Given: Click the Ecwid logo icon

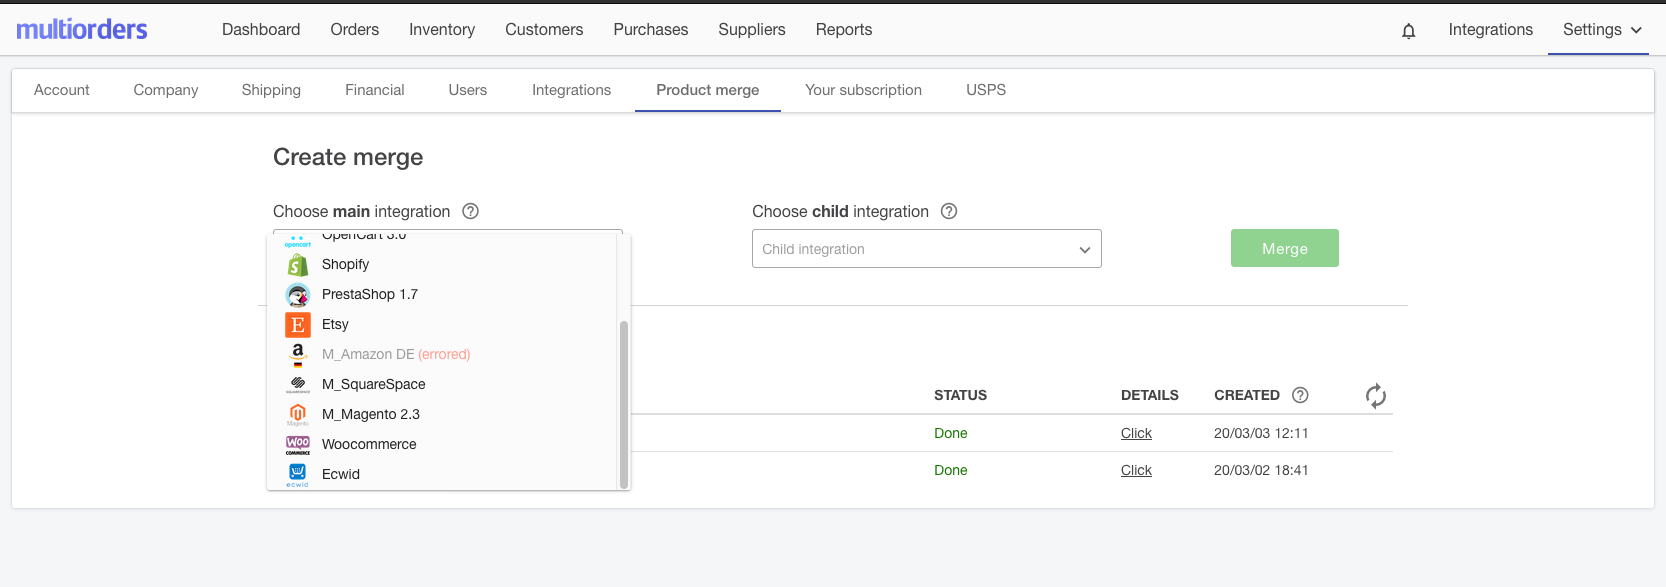Looking at the screenshot, I should [297, 474].
